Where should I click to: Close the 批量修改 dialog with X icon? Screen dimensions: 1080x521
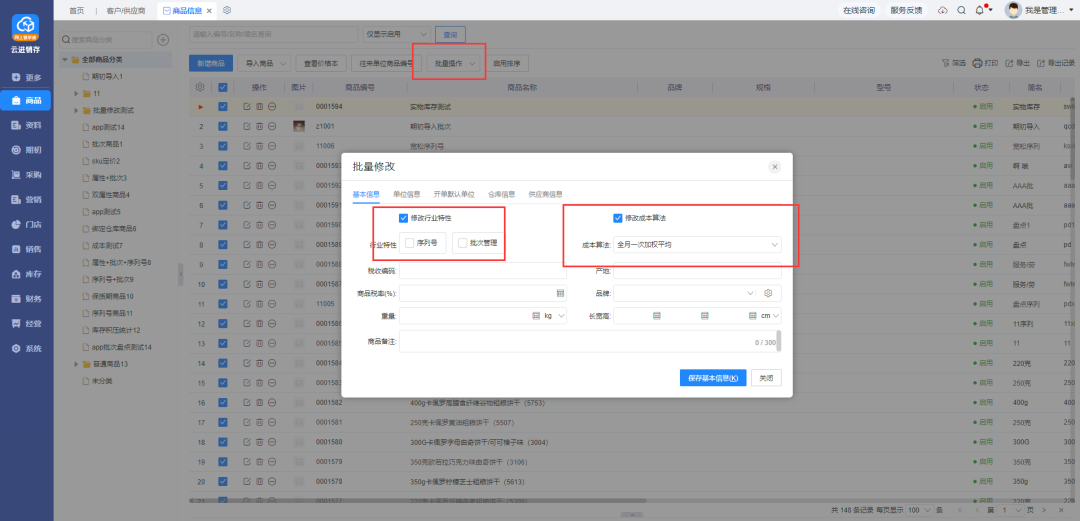pos(774,167)
